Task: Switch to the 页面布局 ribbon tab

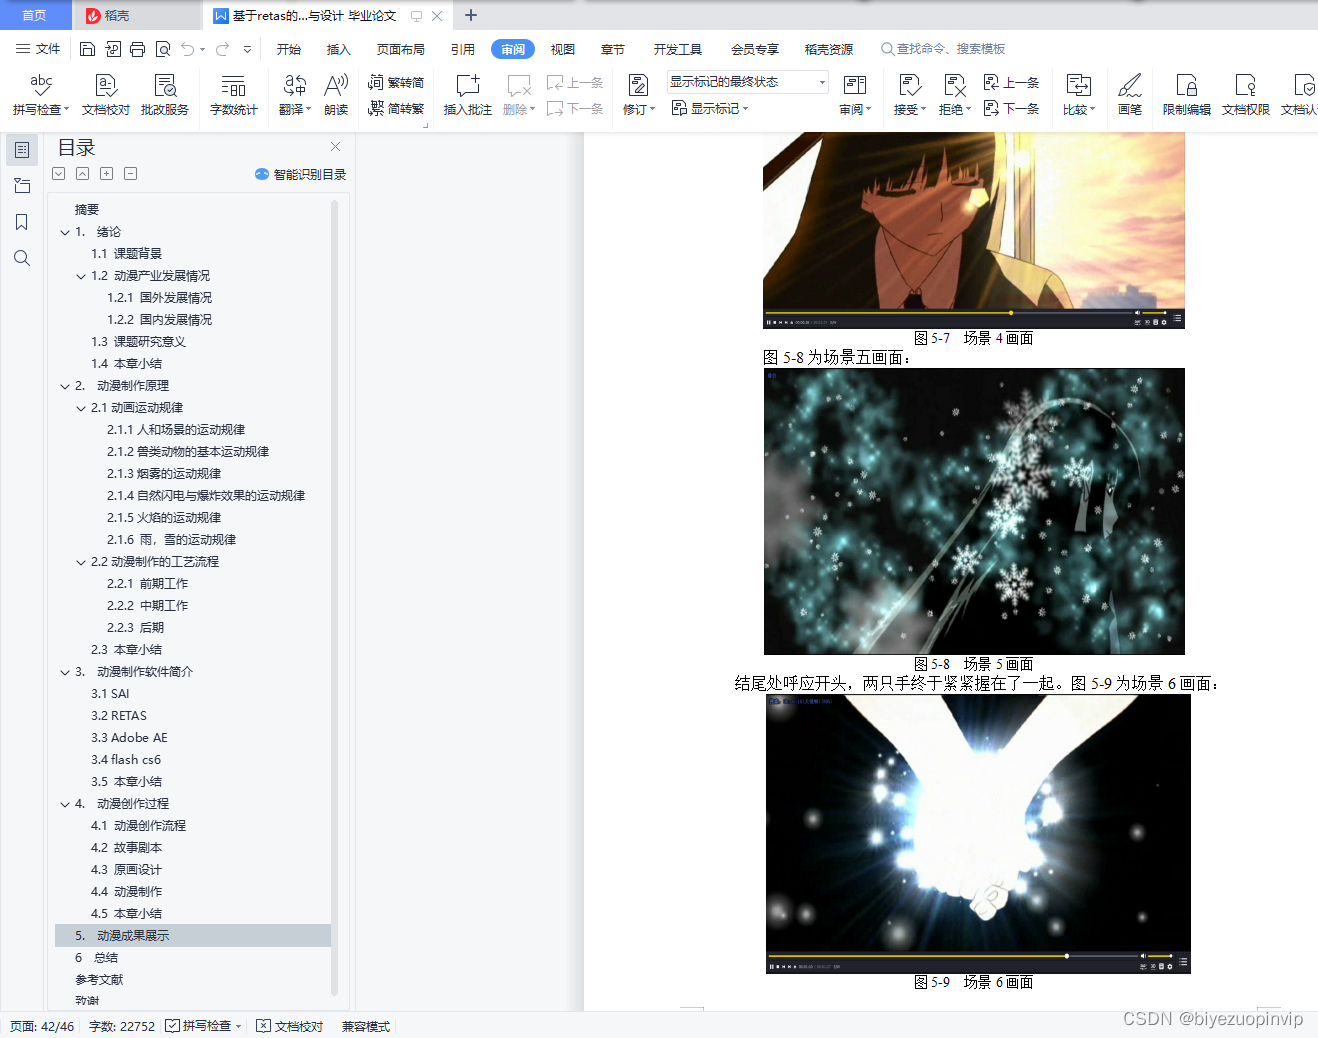Action: coord(401,49)
